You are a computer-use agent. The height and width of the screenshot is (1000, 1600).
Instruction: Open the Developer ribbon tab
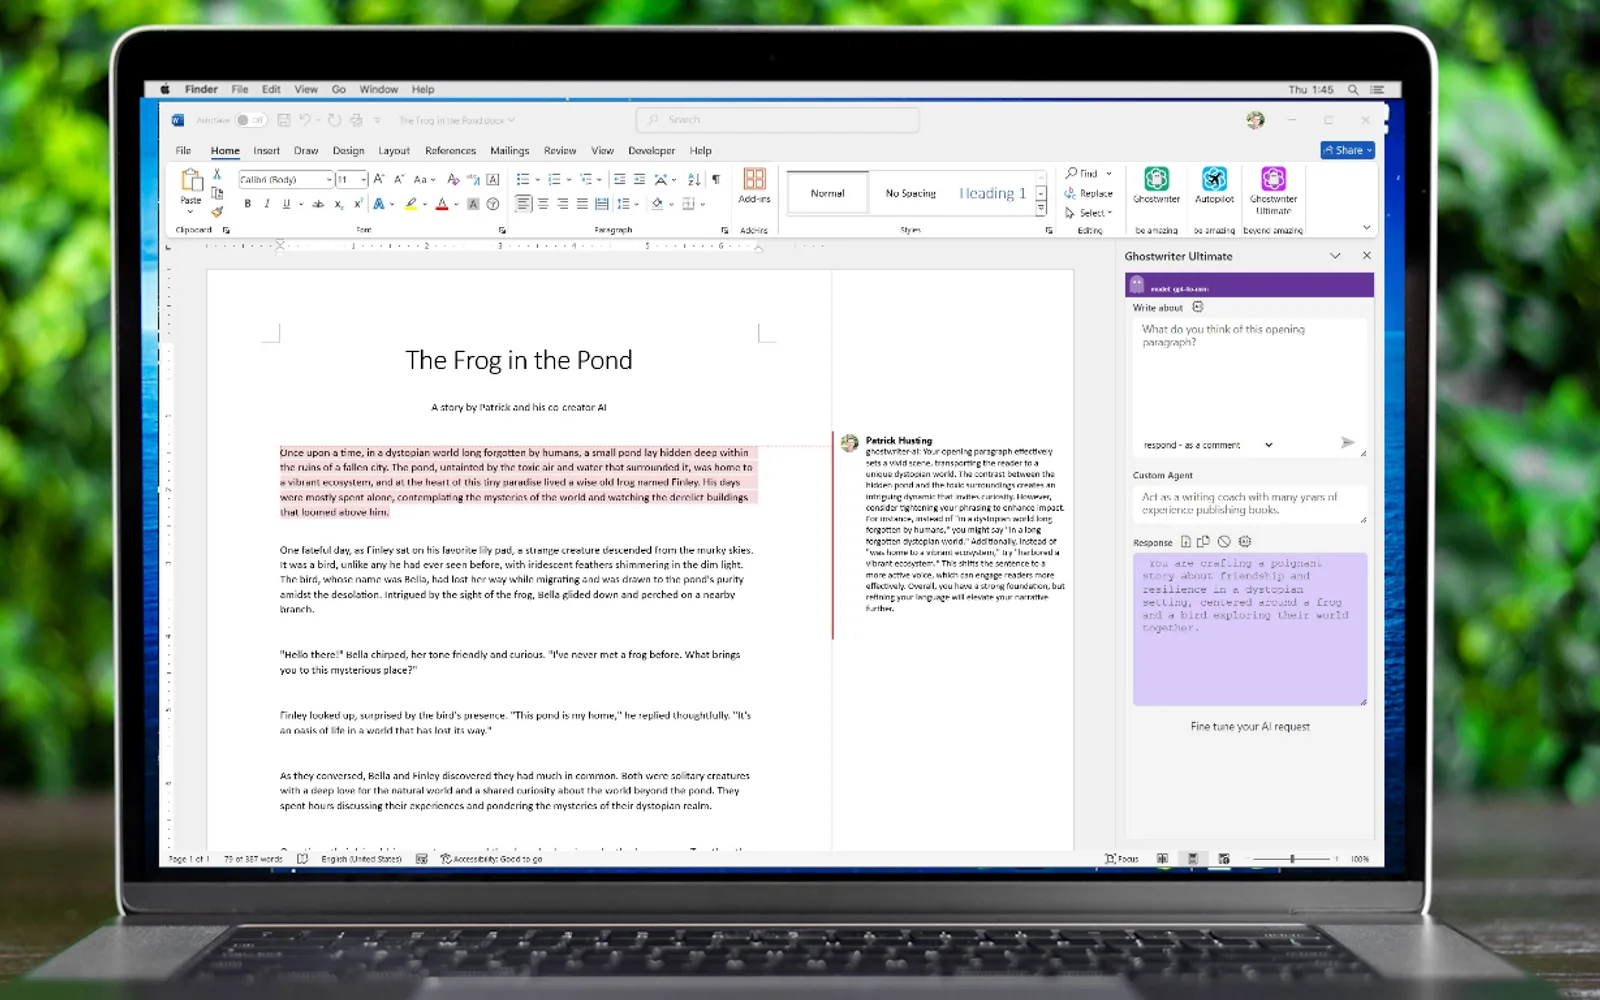tap(651, 151)
